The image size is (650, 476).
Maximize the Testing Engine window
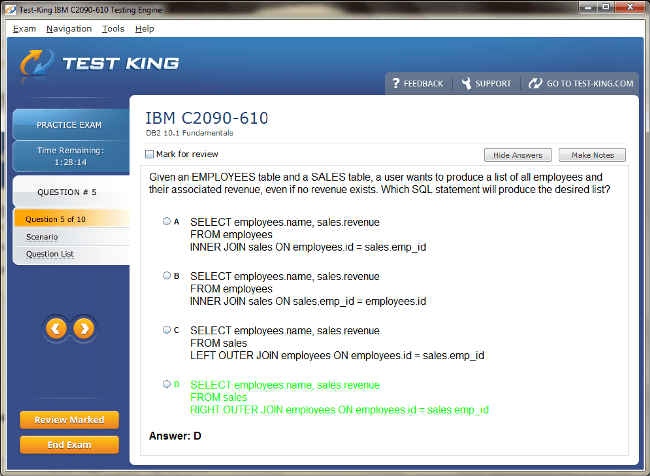[606, 7]
